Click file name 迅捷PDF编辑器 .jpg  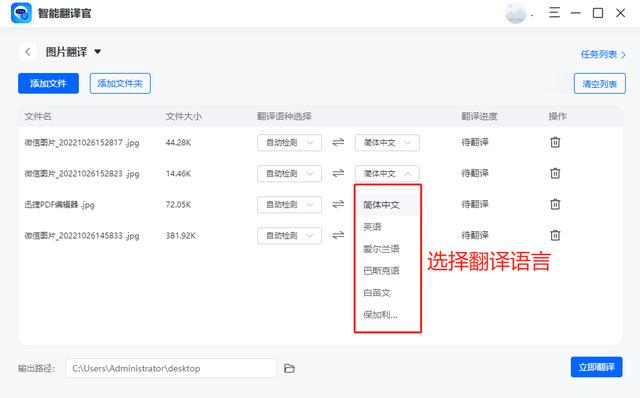pyautogui.click(x=60, y=205)
